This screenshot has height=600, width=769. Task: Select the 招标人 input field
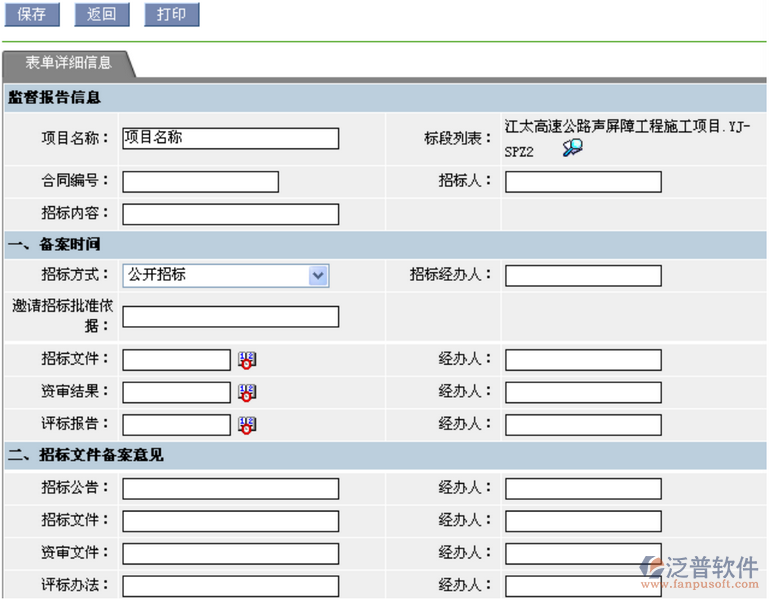(x=583, y=182)
